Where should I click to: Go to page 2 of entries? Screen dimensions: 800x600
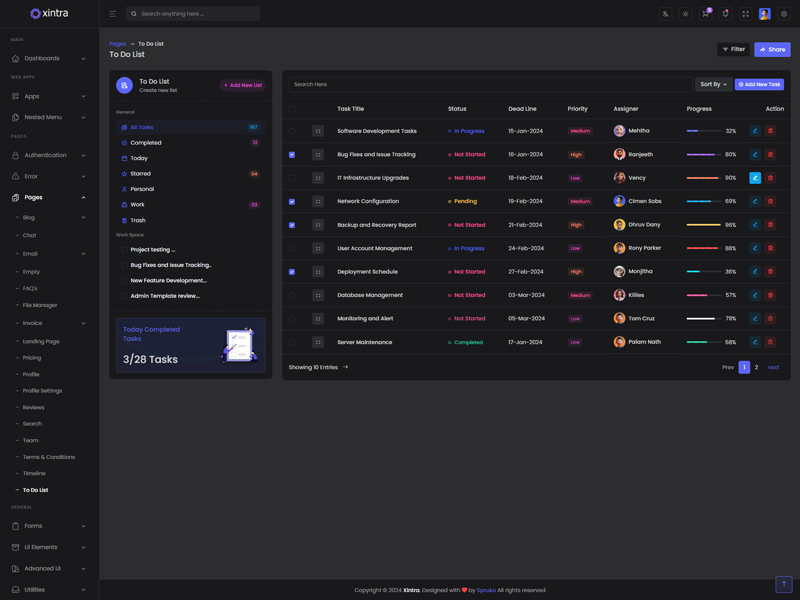[x=756, y=367]
